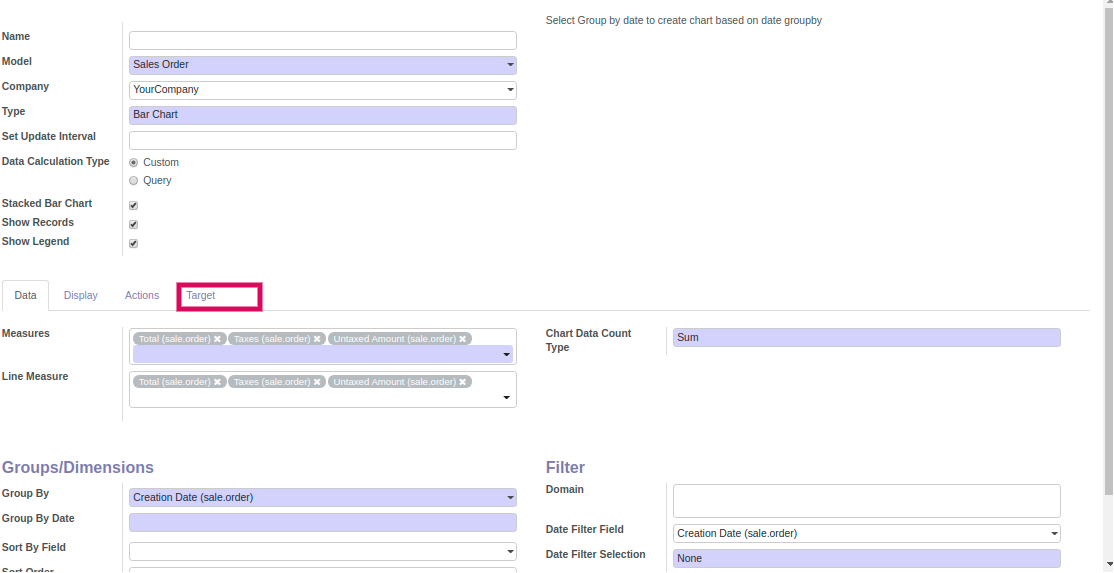This screenshot has height=573, width=1114.
Task: Remove Taxes (sale.order) tag from Measures
Action: [x=317, y=339]
